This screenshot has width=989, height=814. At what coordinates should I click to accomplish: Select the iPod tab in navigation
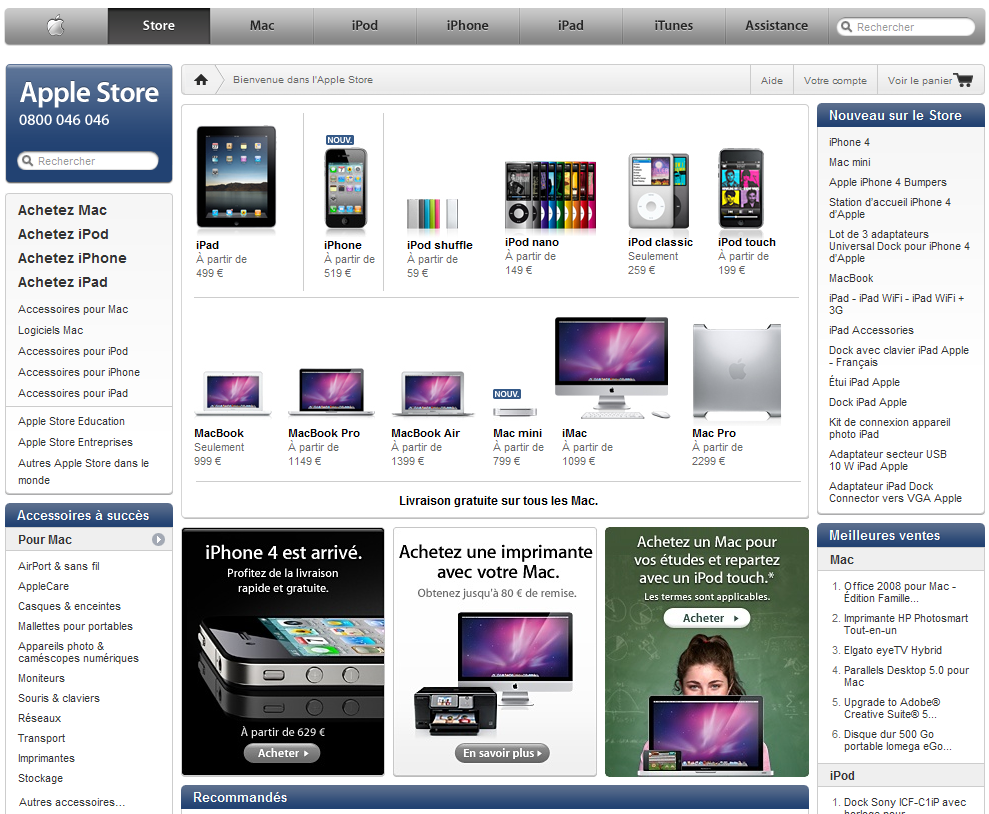365,26
